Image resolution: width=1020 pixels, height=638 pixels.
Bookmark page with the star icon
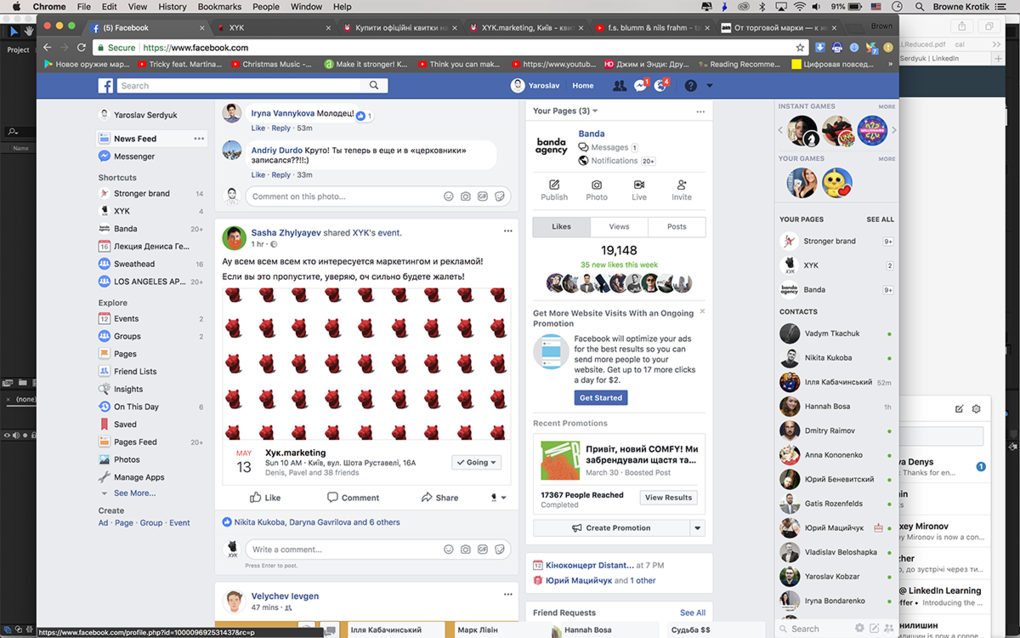tap(799, 47)
